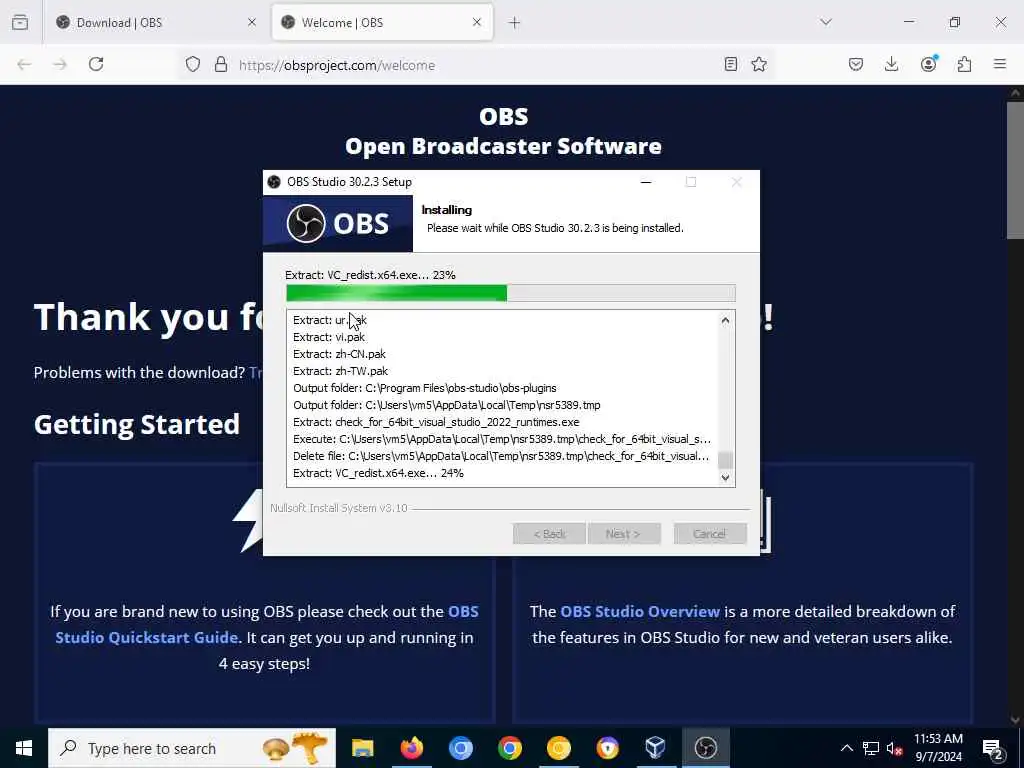Click the tracking protection shield icon
Viewport: 1024px width, 768px height.
[193, 64]
